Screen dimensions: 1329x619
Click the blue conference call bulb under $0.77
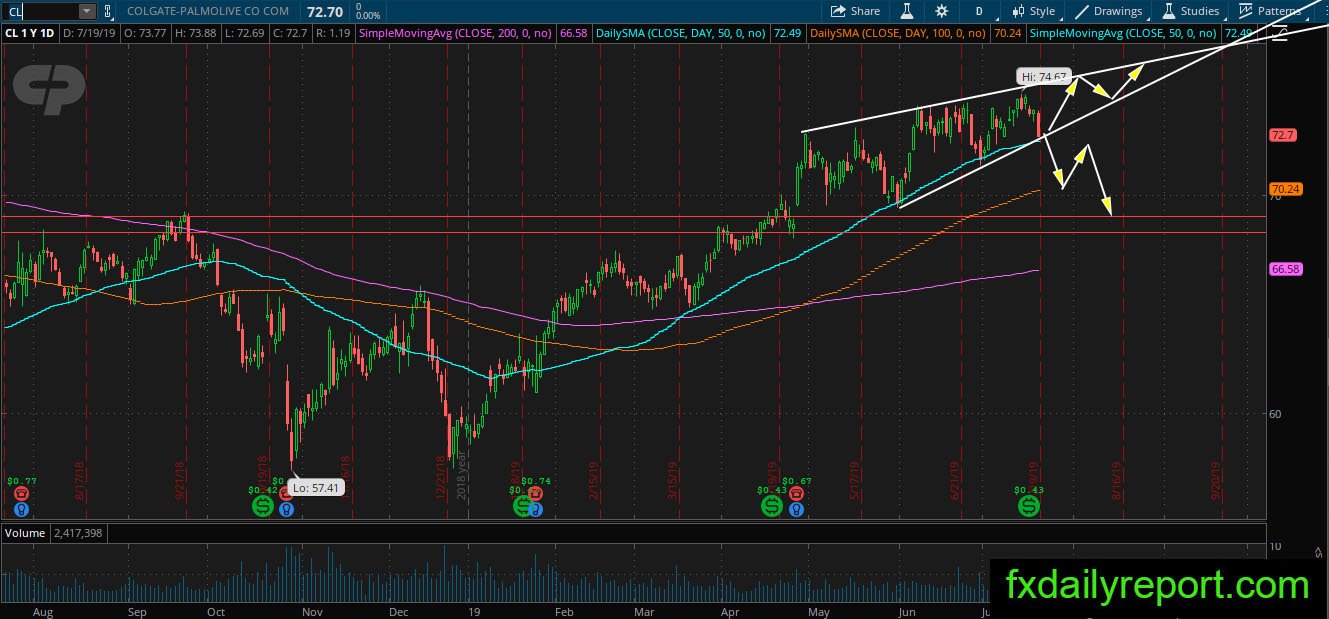21,509
